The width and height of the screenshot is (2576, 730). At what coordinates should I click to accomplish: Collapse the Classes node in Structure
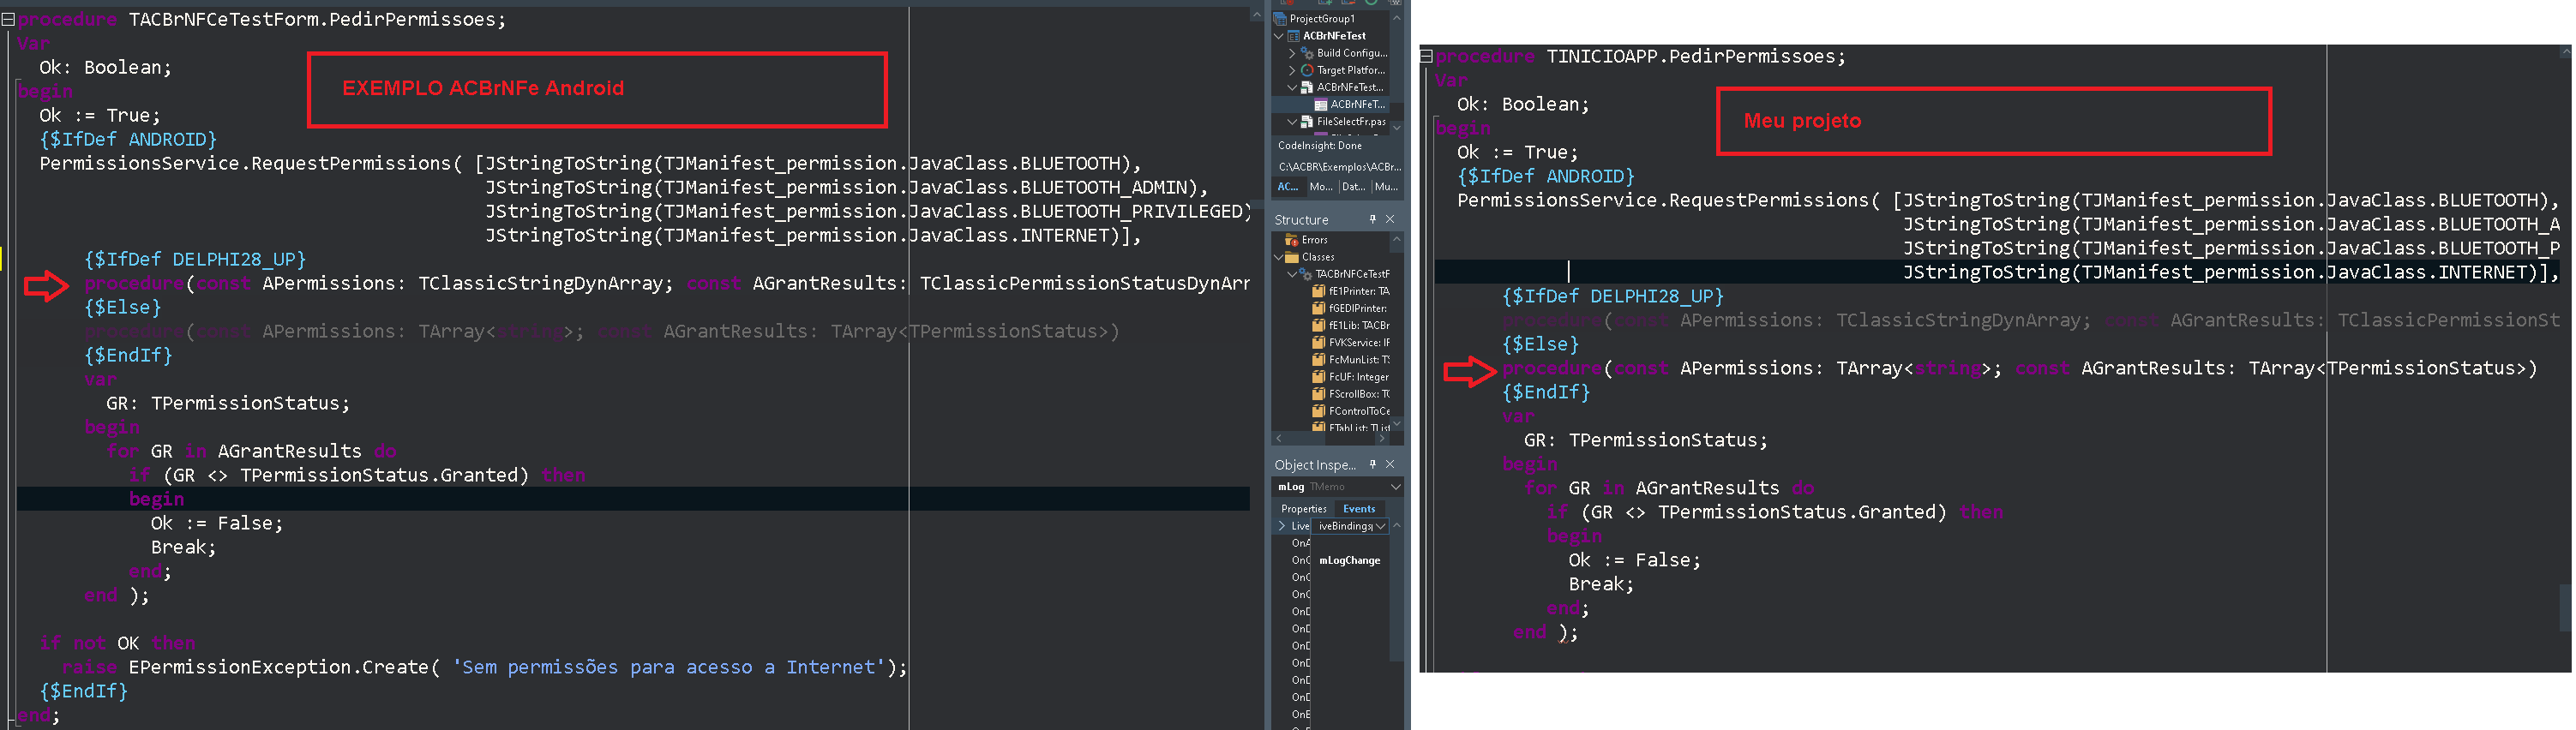pos(1279,257)
